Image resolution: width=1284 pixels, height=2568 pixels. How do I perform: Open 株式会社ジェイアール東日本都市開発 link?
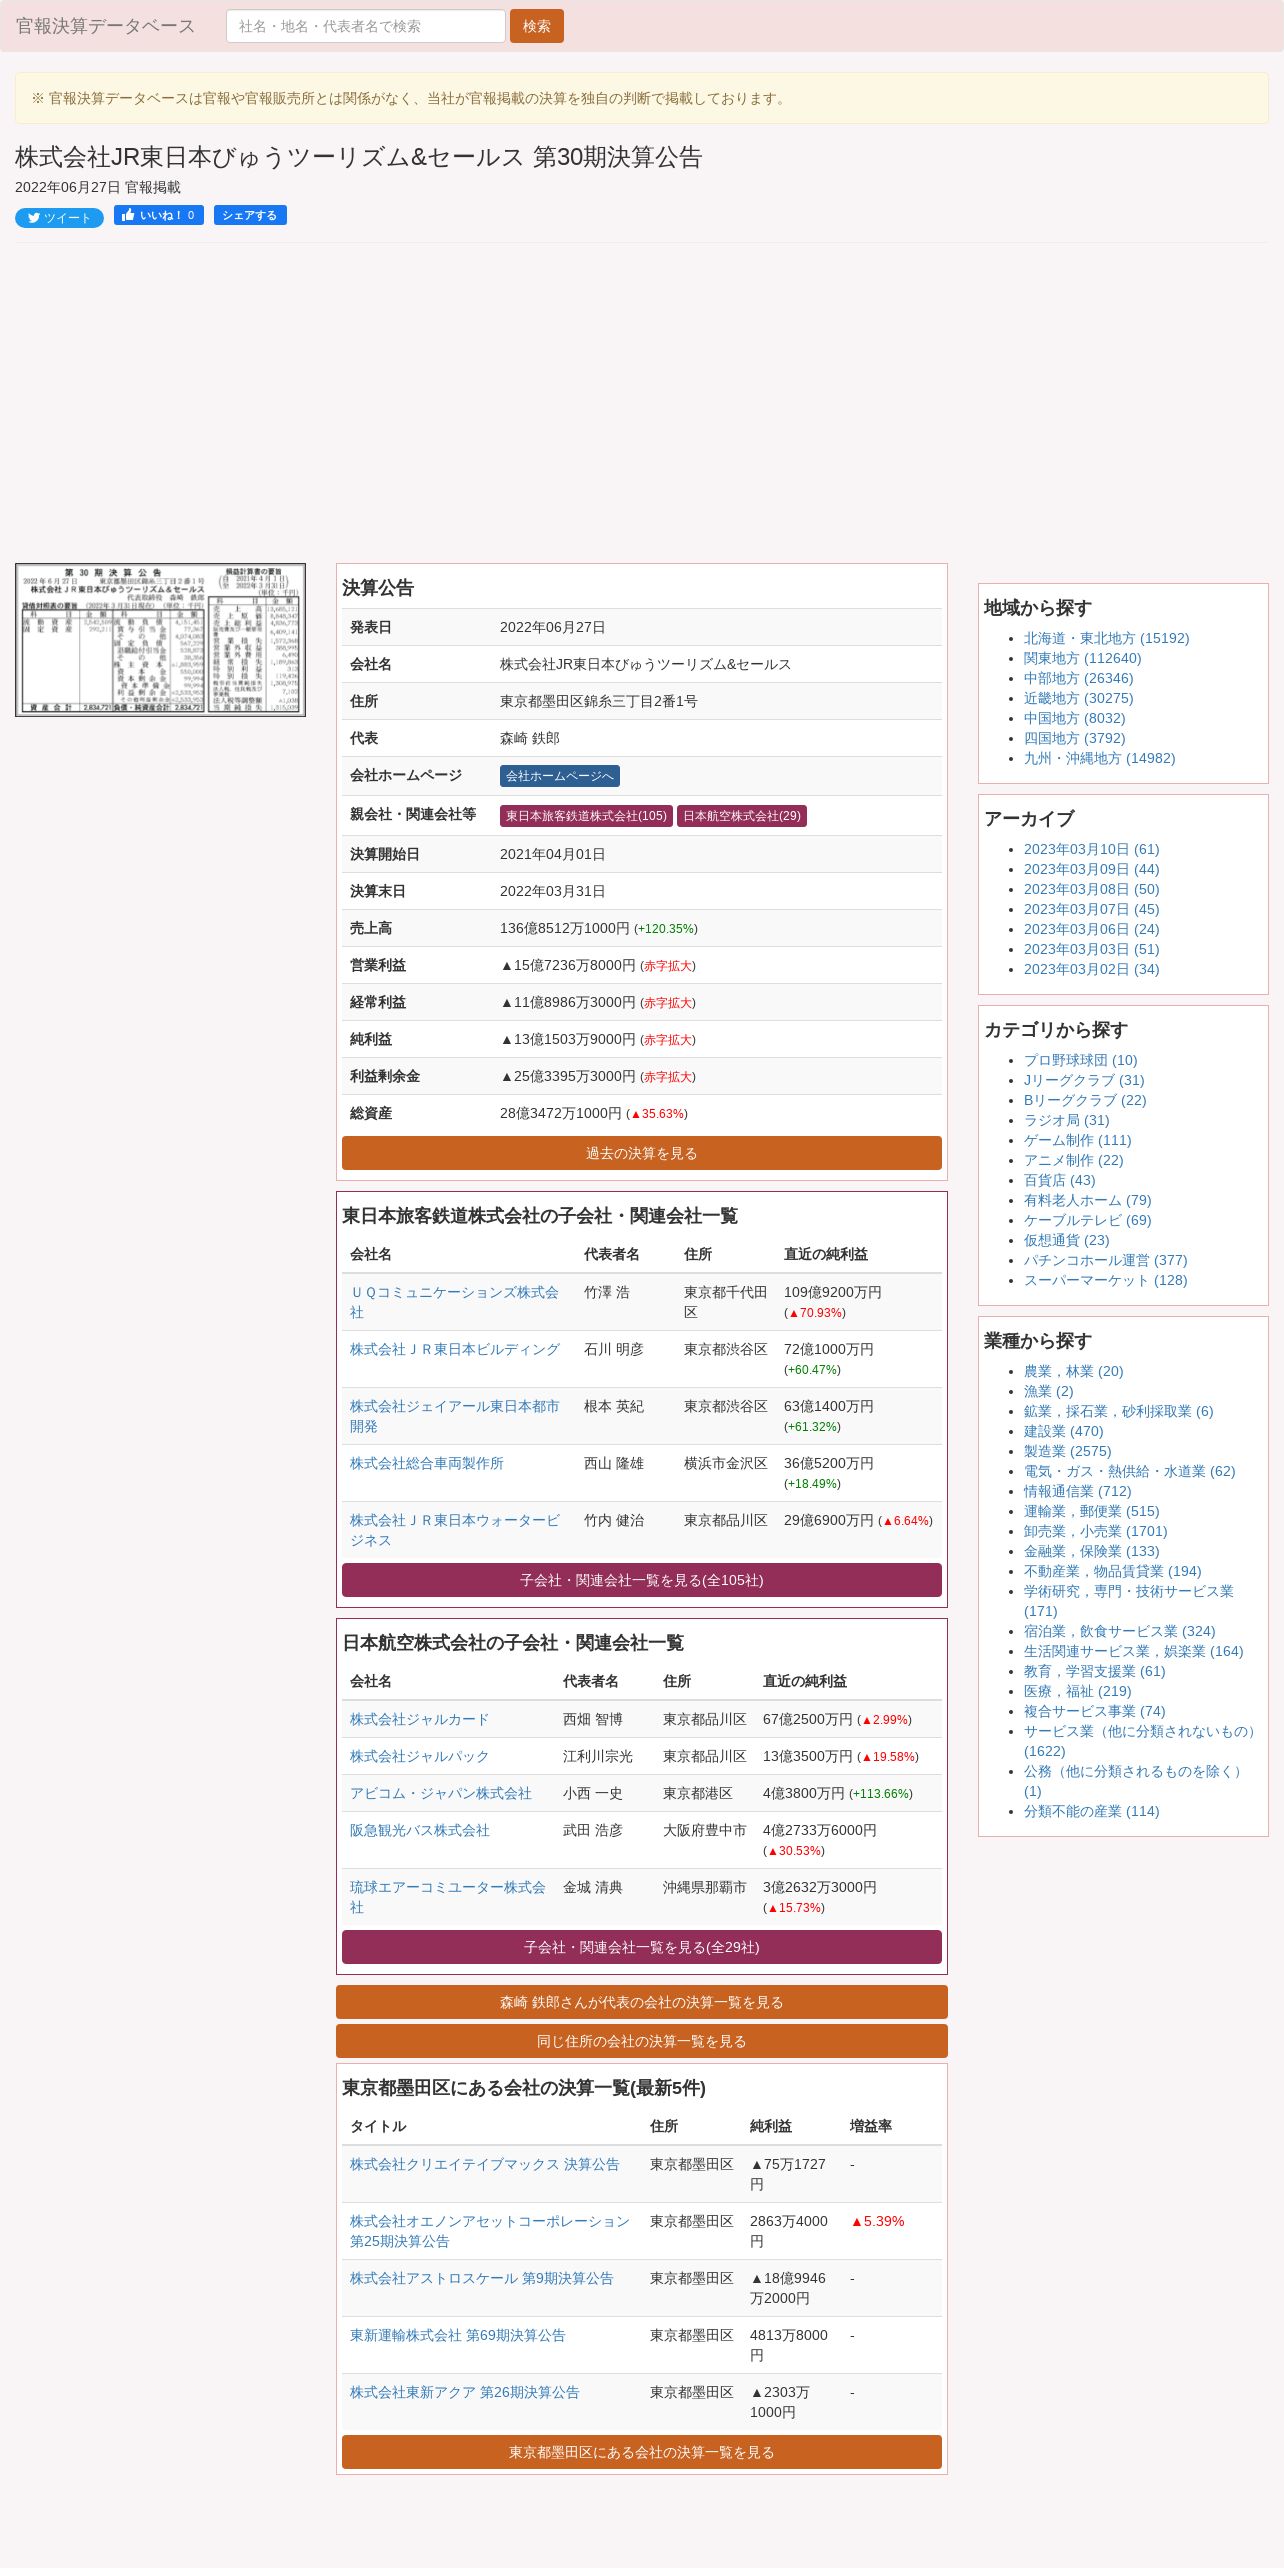click(x=454, y=1416)
